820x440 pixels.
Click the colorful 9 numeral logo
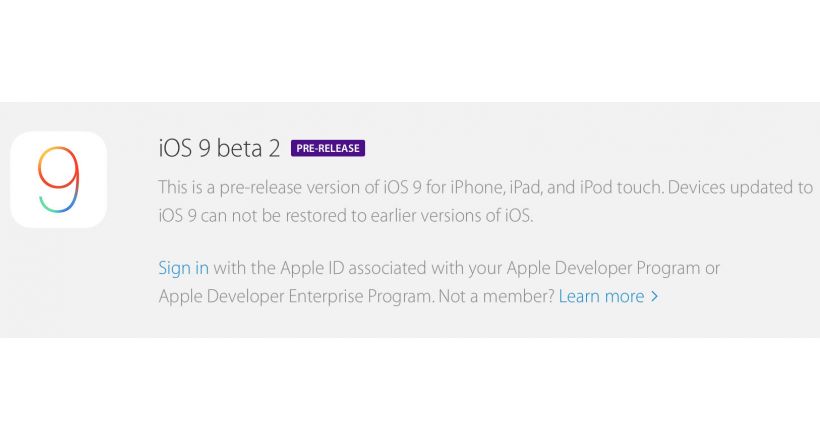tap(59, 179)
